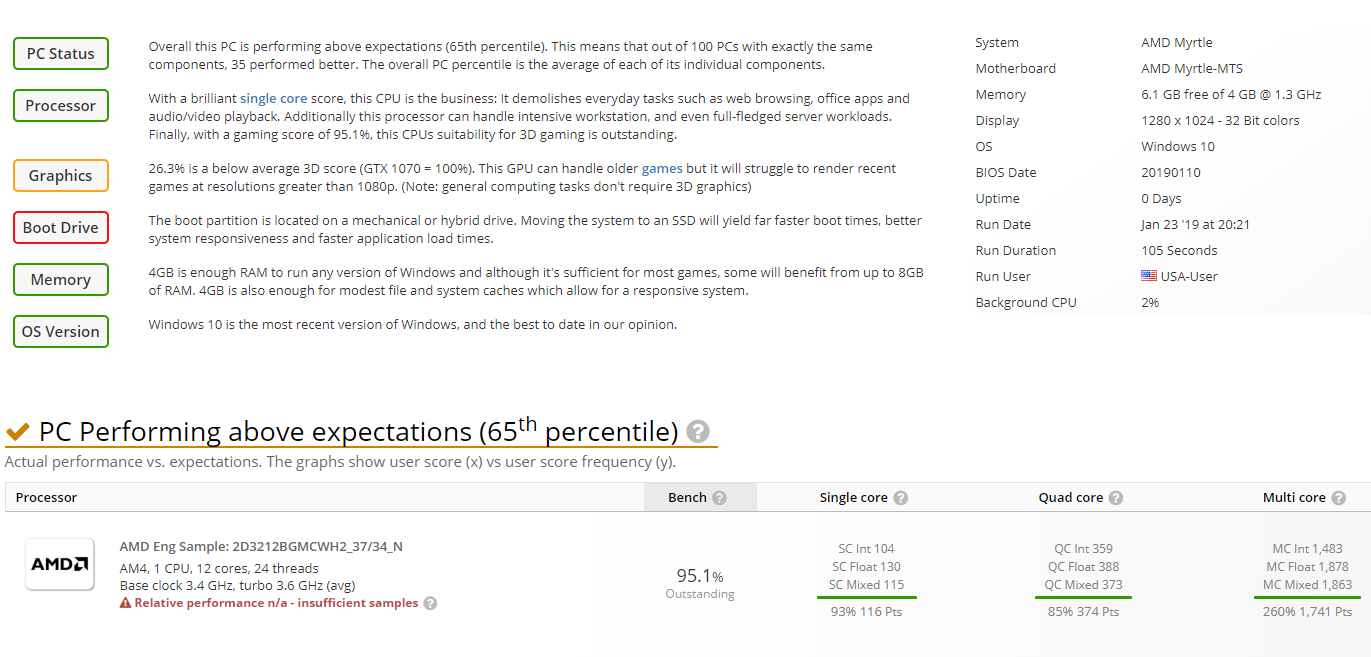Click the PC Status button
This screenshot has width=1371, height=657.
(61, 54)
